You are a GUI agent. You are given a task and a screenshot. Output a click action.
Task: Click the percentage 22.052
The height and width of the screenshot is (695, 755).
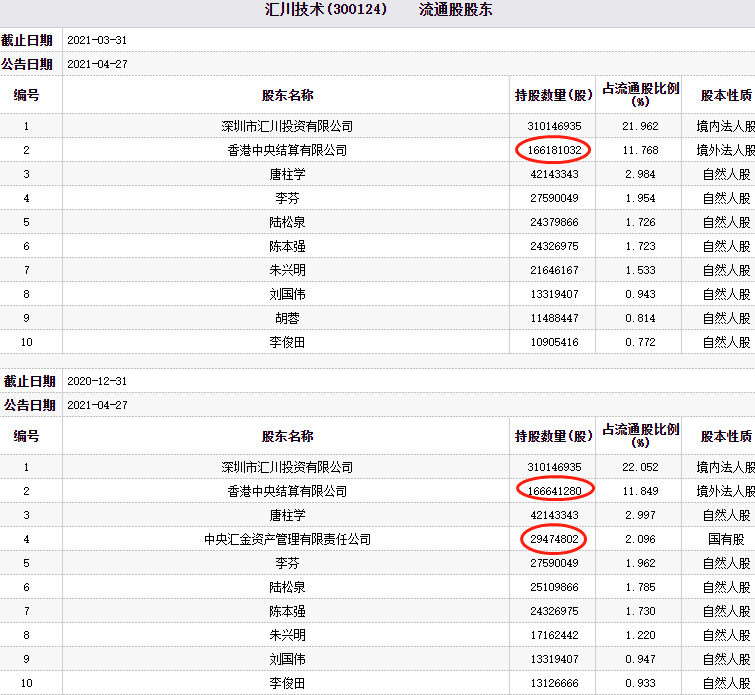coord(640,467)
